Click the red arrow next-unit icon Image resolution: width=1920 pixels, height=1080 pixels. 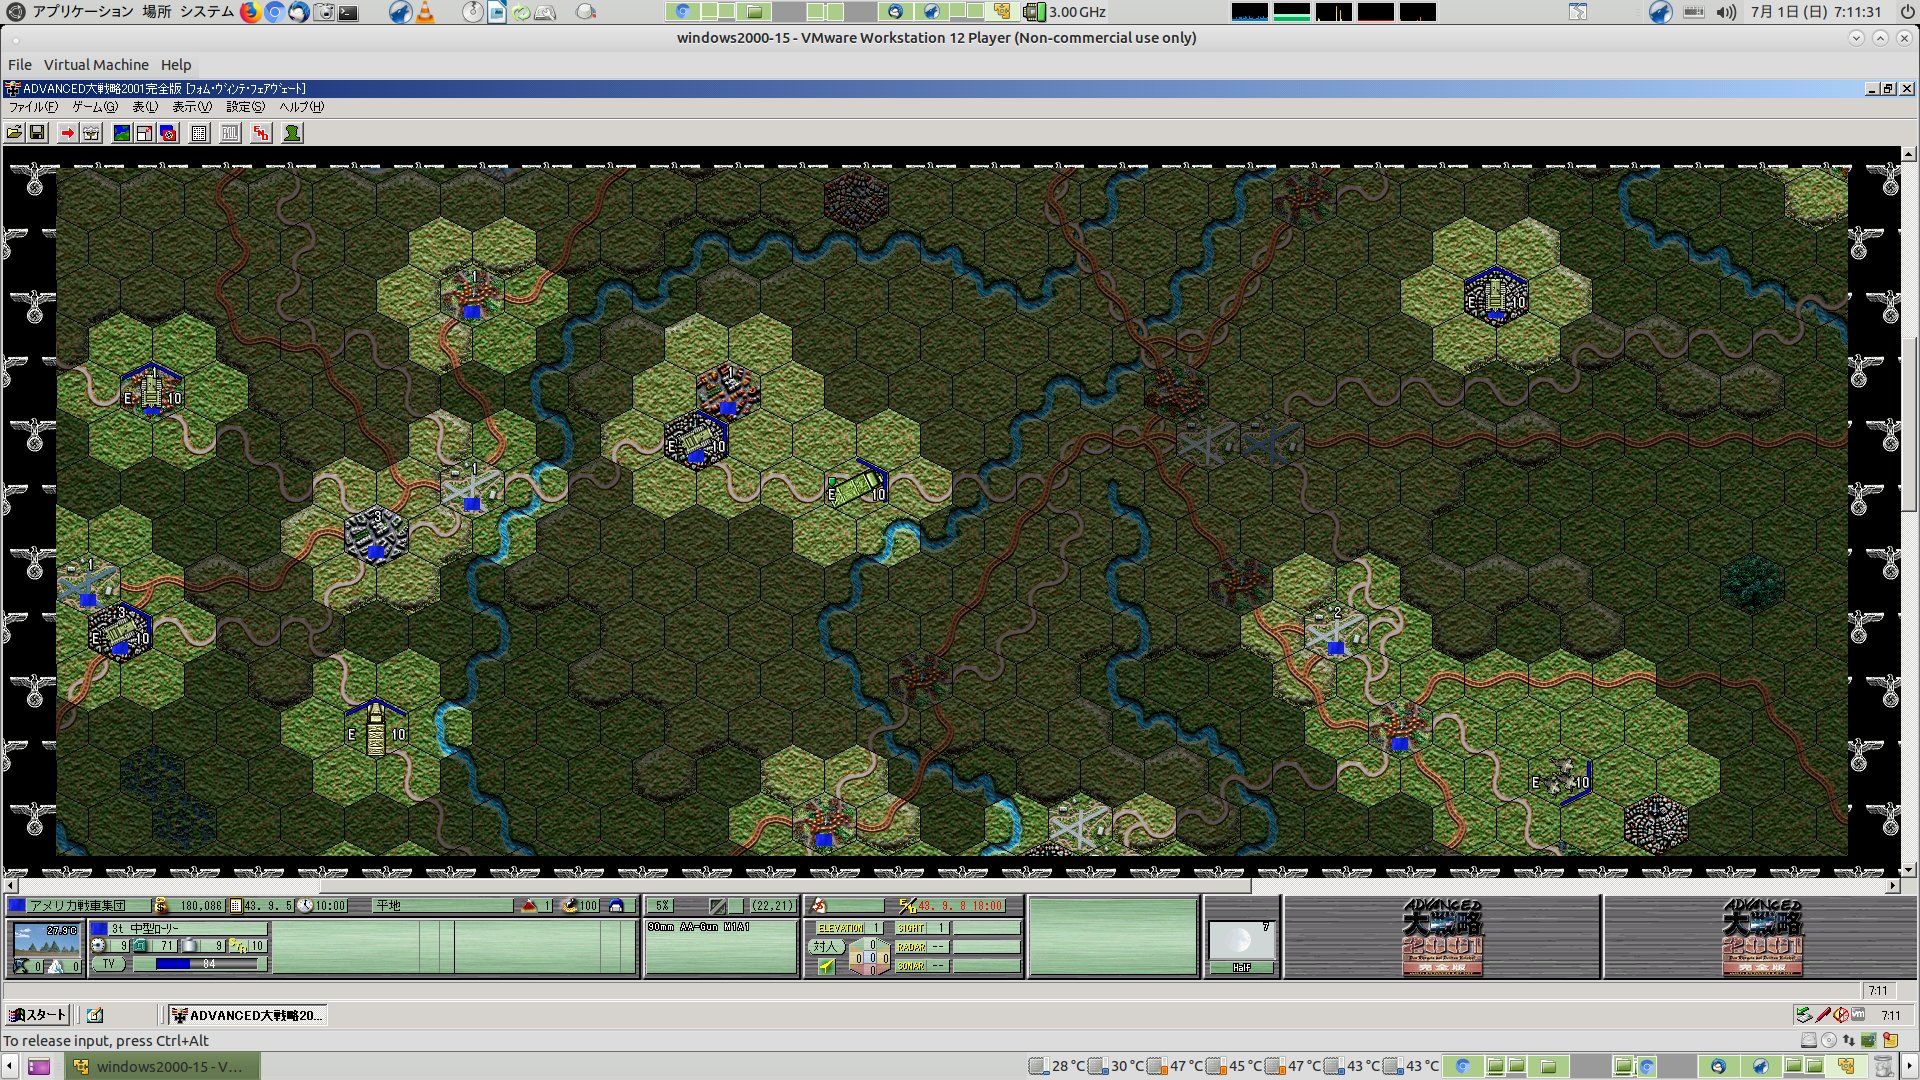point(67,133)
